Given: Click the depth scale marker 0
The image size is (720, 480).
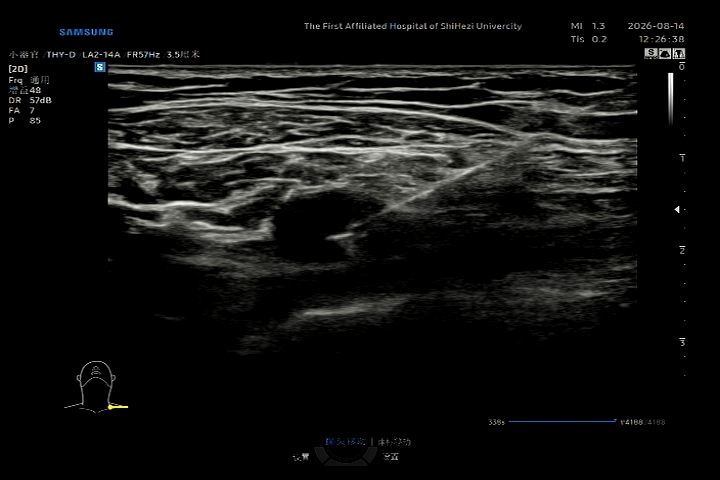Looking at the screenshot, I should 682,67.
